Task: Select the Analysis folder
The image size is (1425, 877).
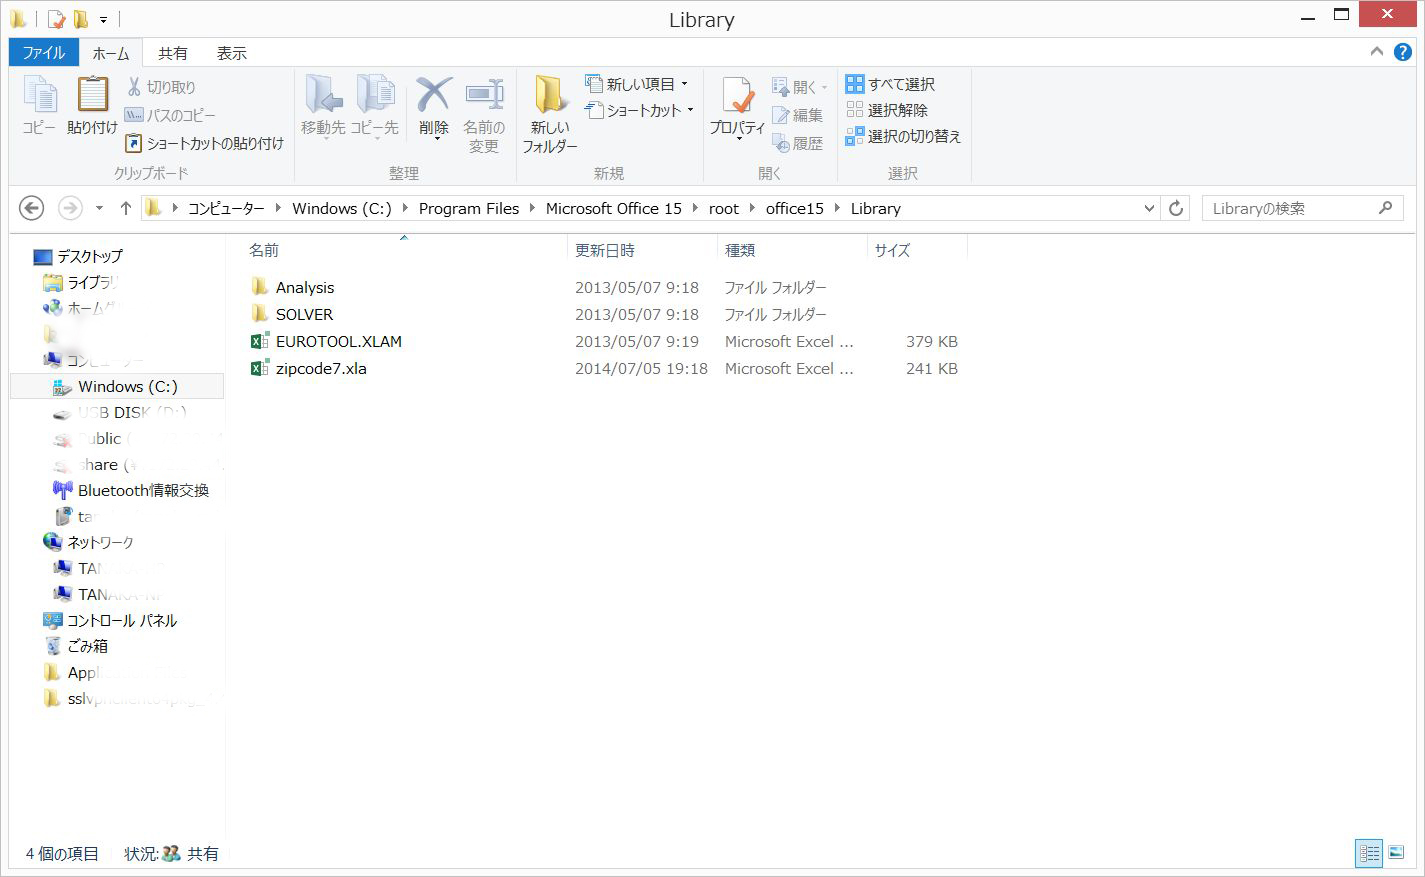Action: (x=305, y=287)
